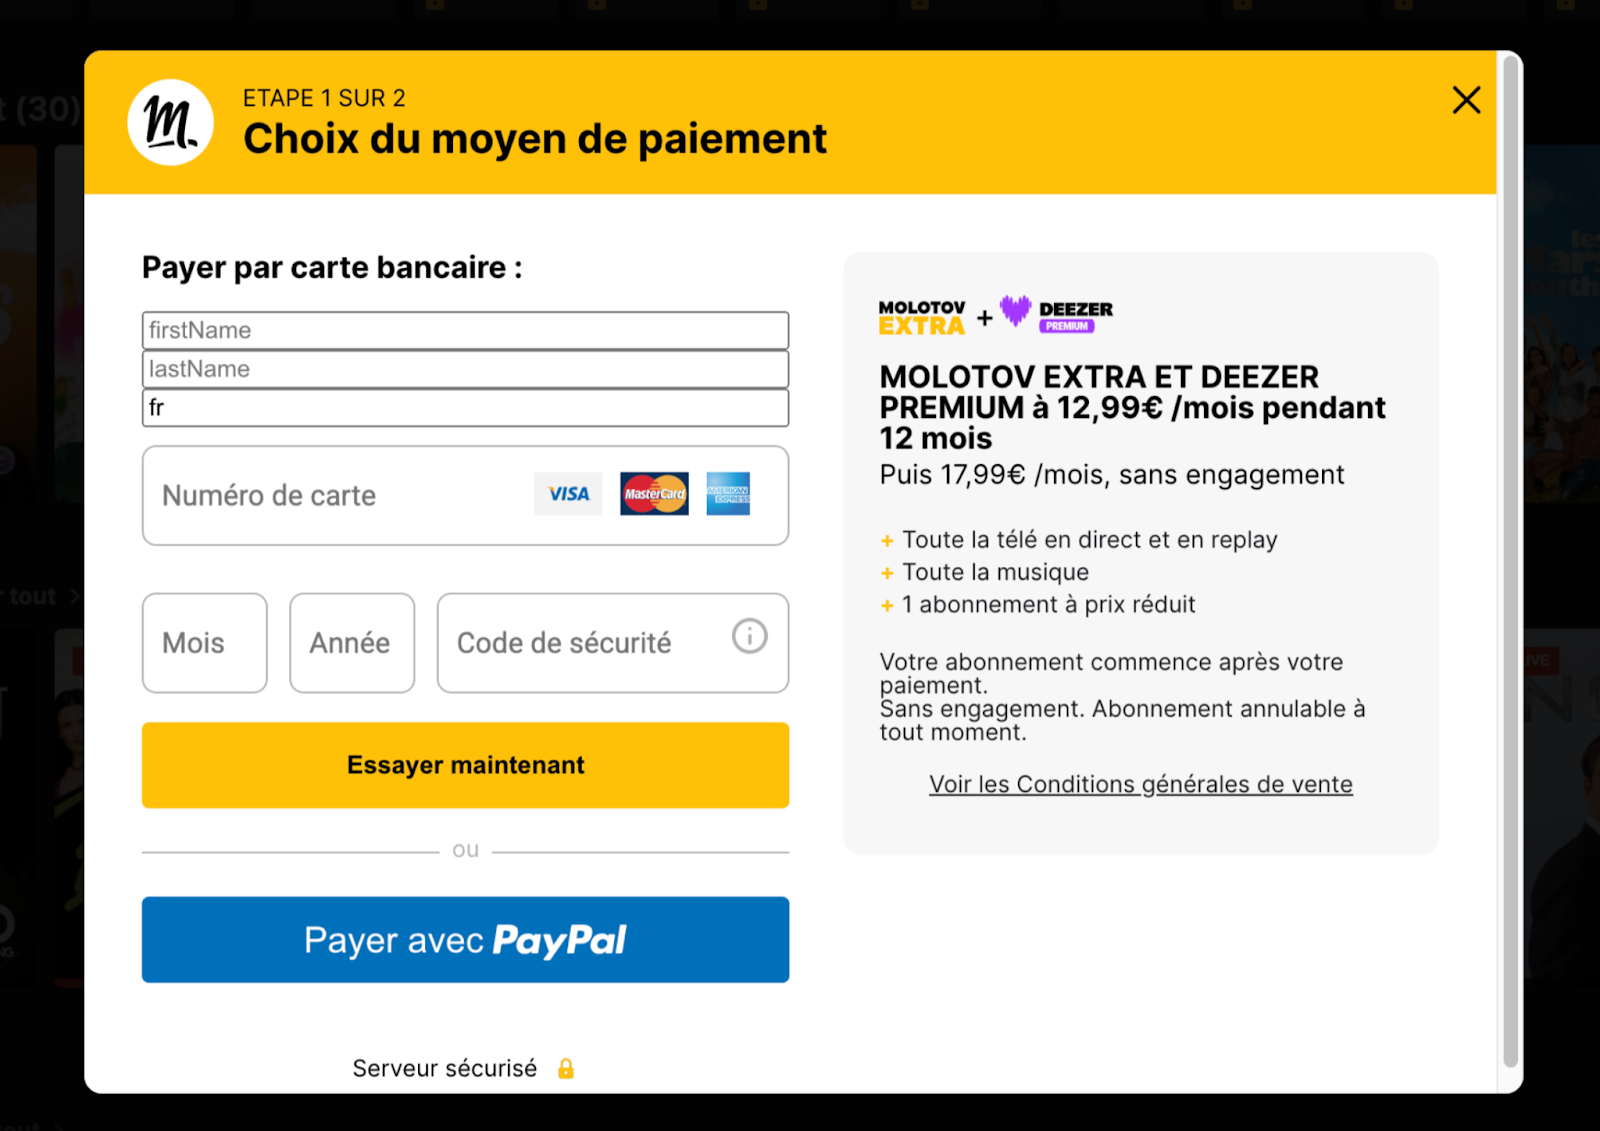Image resolution: width=1600 pixels, height=1131 pixels.
Task: Show security code info tooltip
Action: tap(749, 636)
